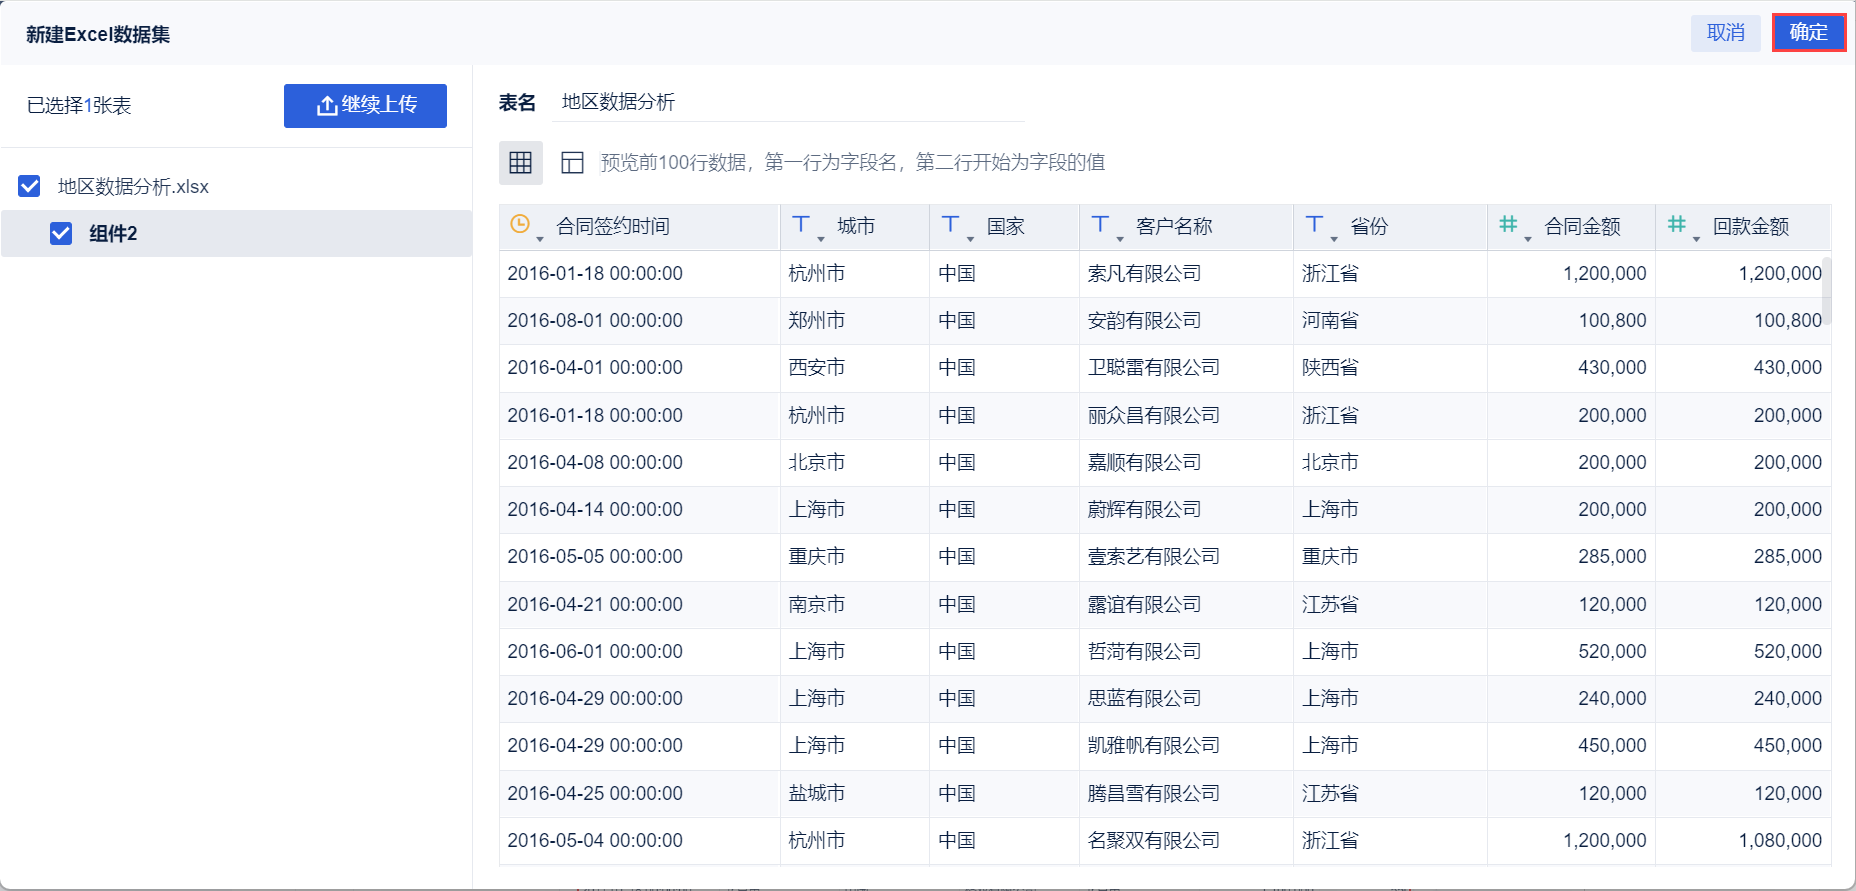Click the 表名 input field
Screen dimensions: 1856x891
pyautogui.click(x=788, y=102)
